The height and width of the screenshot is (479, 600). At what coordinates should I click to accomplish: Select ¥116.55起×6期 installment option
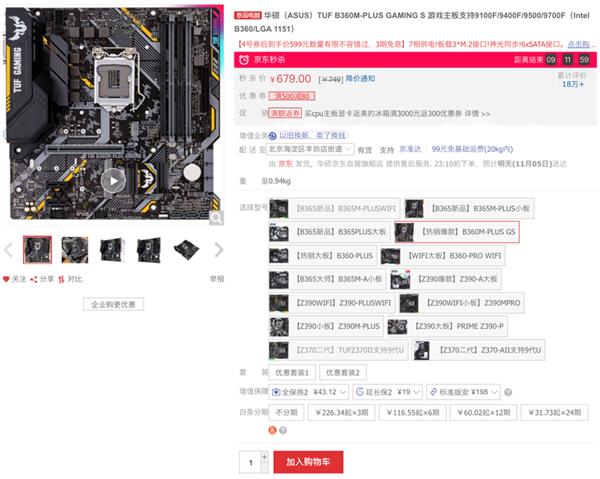coord(413,412)
